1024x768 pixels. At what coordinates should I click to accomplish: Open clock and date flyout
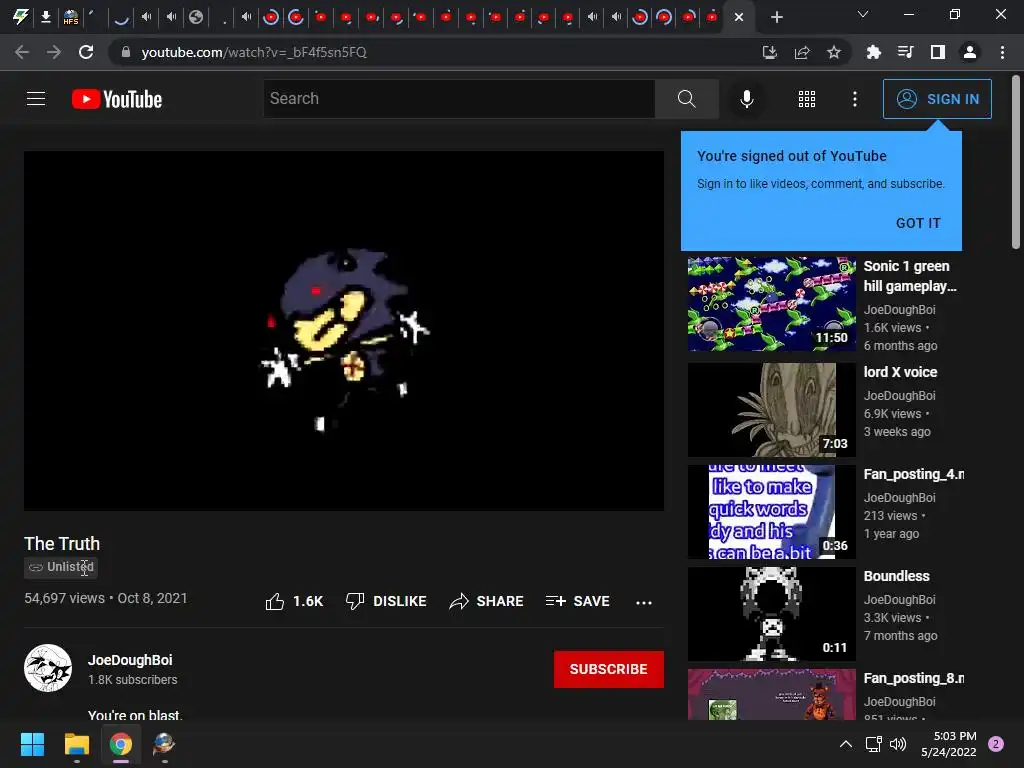click(x=949, y=744)
